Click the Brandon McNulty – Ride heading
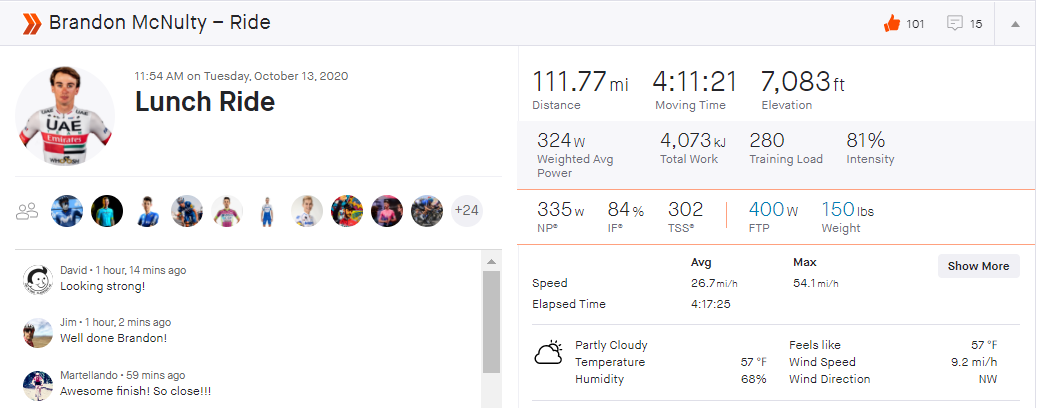 [x=159, y=23]
